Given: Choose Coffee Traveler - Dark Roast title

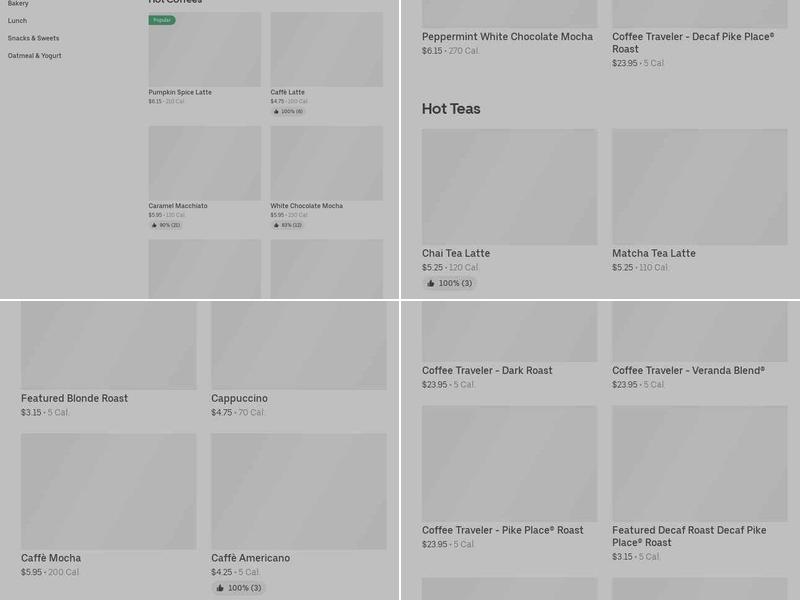Looking at the screenshot, I should coord(487,371).
